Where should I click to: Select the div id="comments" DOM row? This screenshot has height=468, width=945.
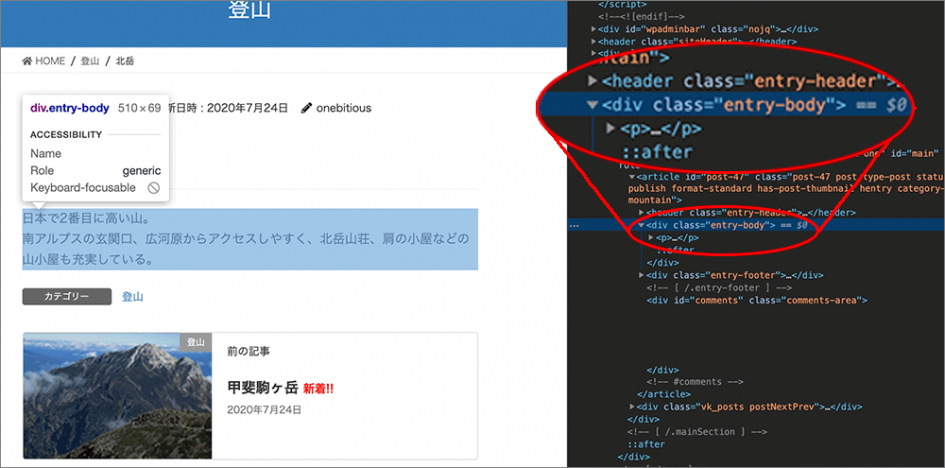(x=757, y=300)
